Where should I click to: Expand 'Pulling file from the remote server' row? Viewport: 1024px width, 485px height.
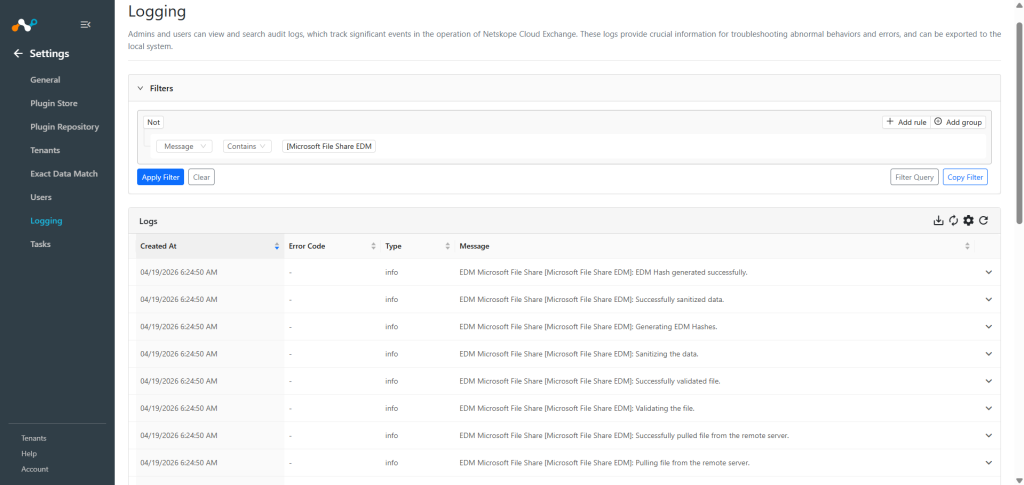point(988,462)
